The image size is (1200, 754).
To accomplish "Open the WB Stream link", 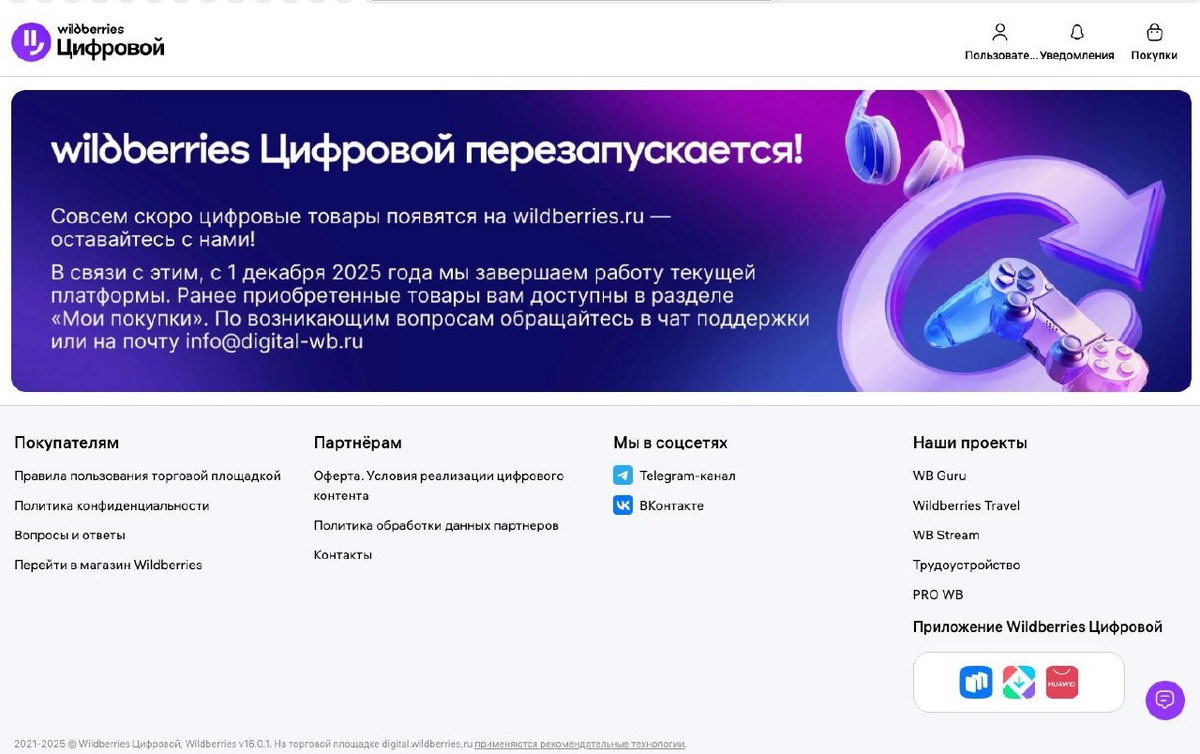I will 946,535.
